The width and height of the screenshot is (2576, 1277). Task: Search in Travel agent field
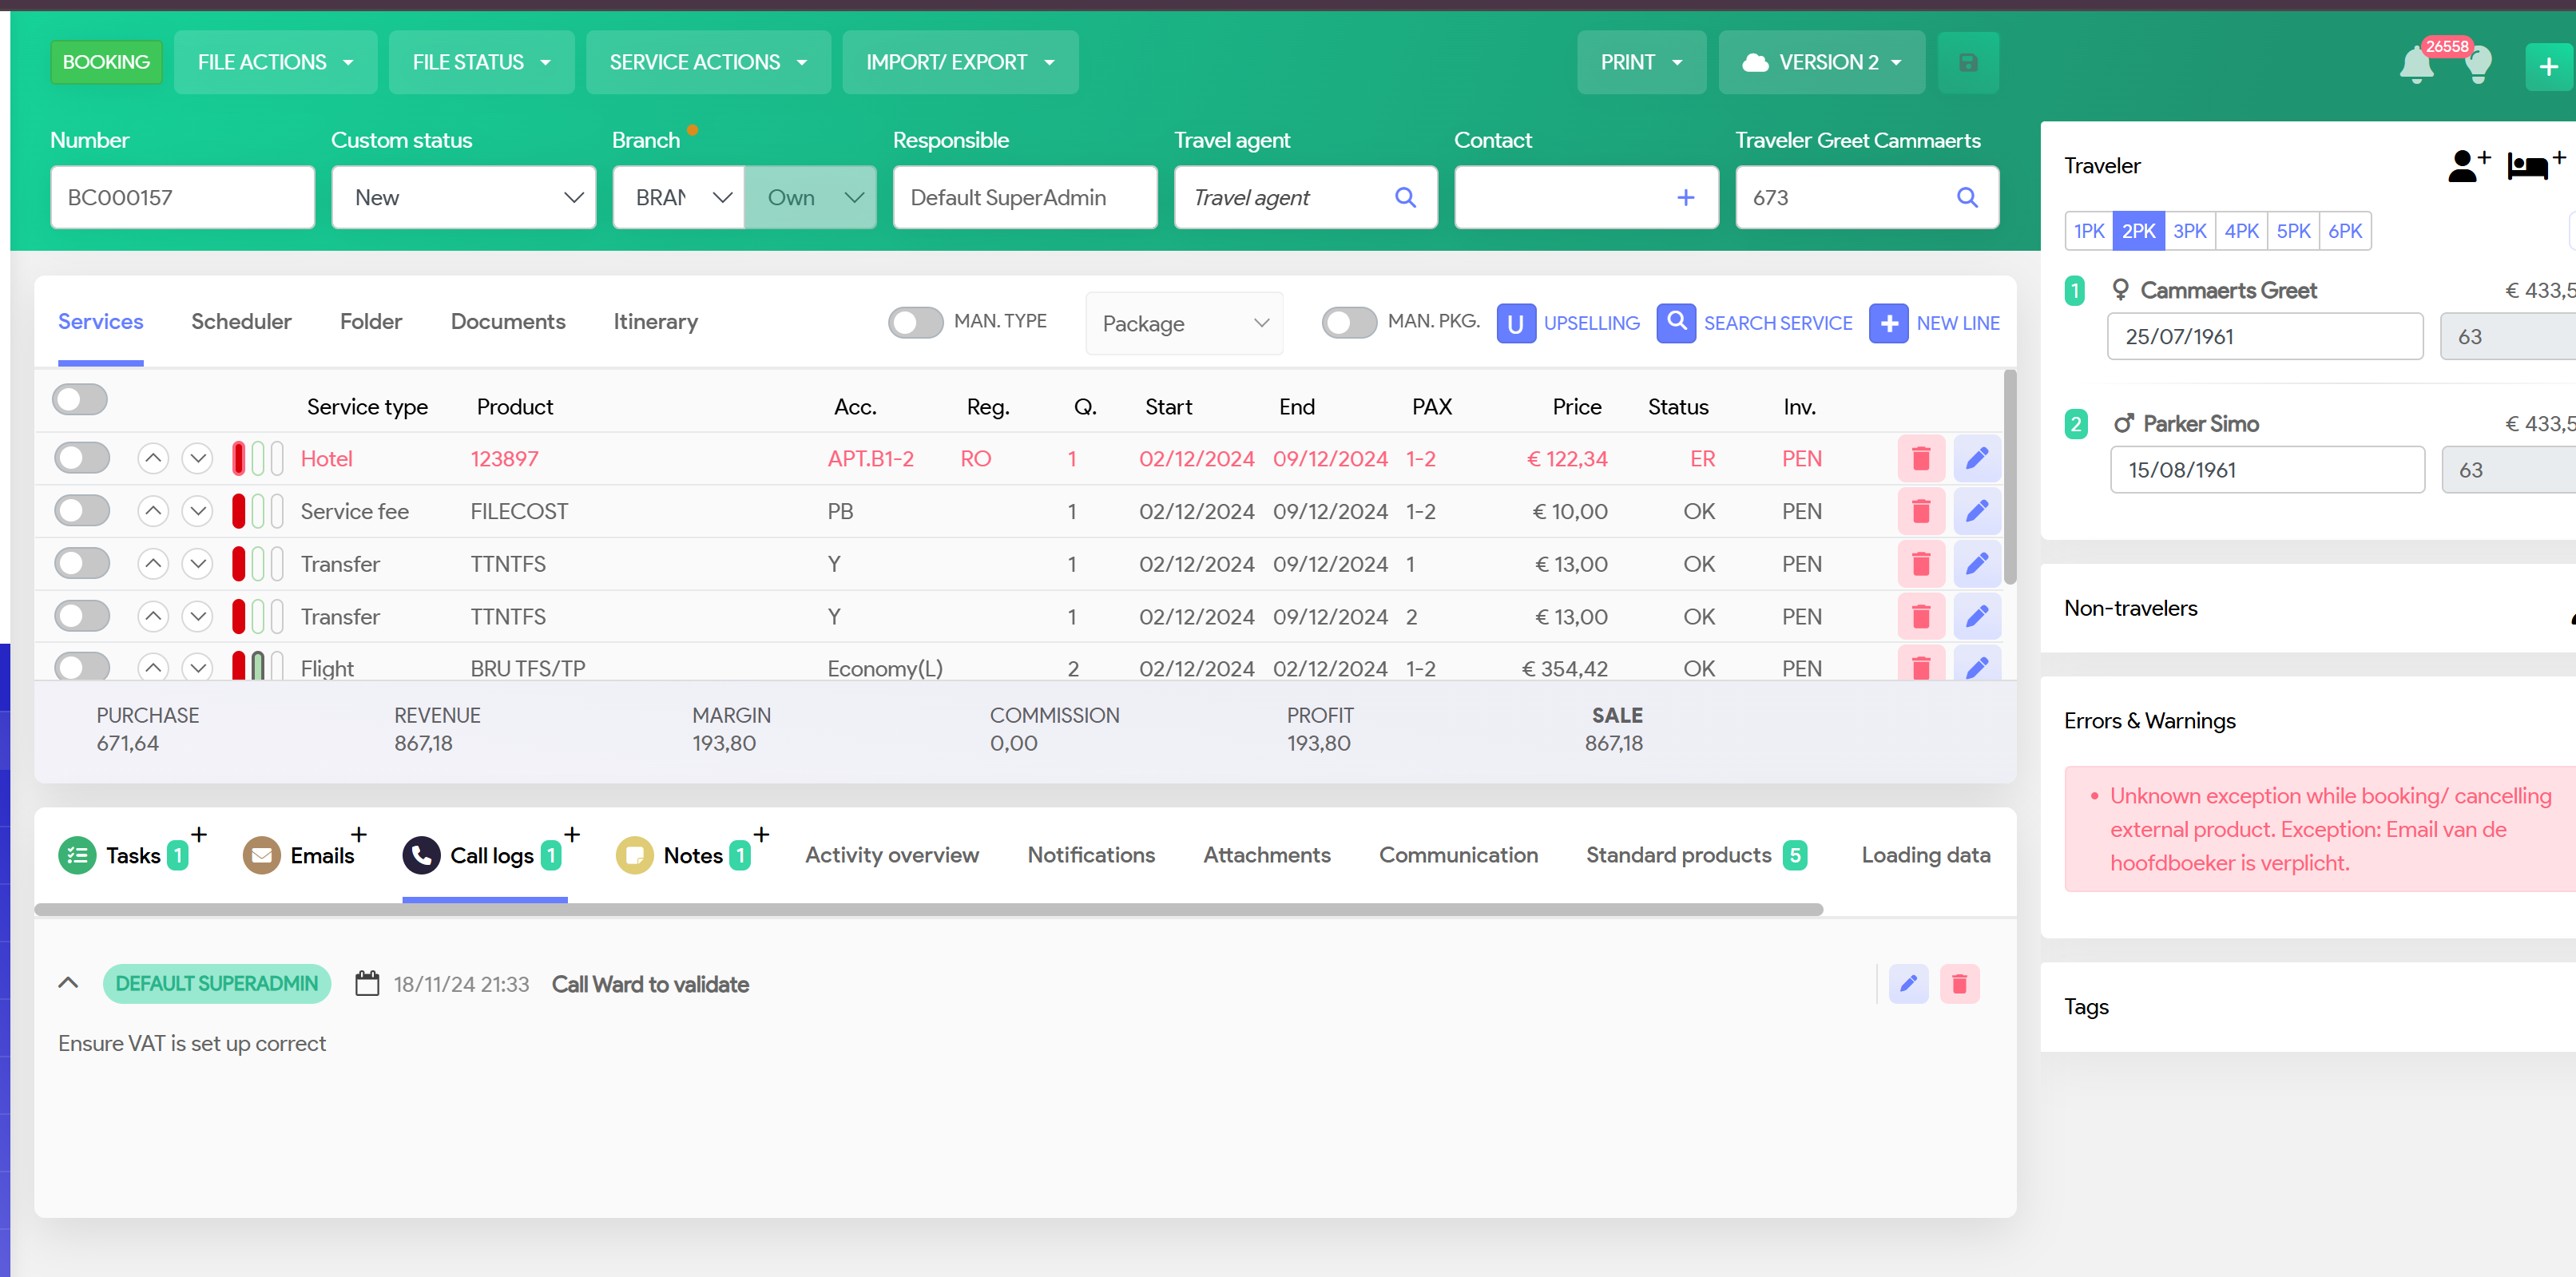tap(1404, 198)
